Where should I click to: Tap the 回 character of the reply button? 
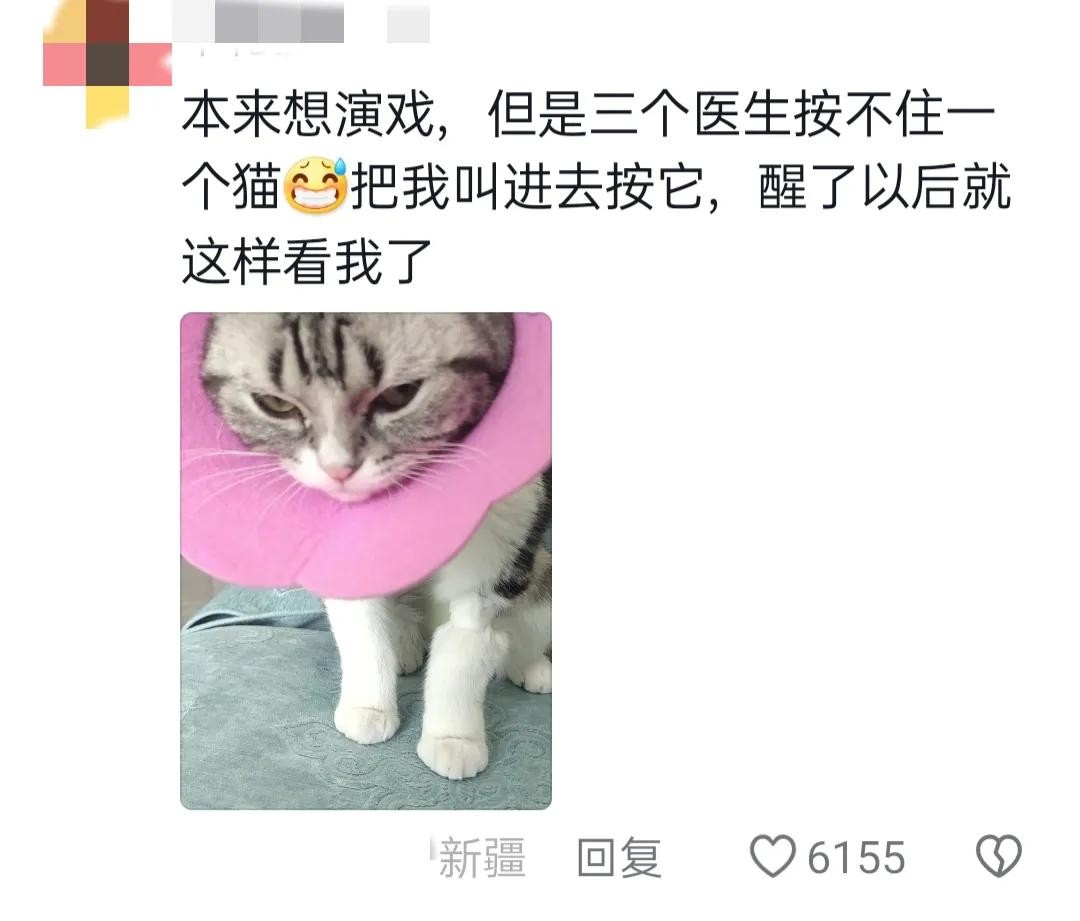[x=596, y=858]
